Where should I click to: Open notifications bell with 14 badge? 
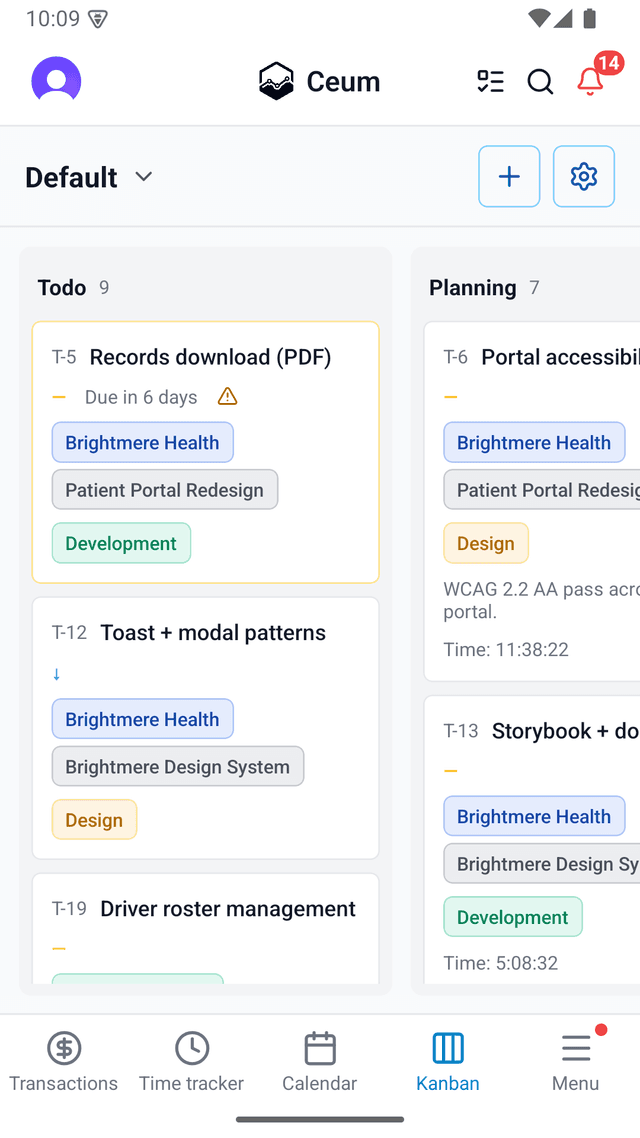pyautogui.click(x=591, y=81)
